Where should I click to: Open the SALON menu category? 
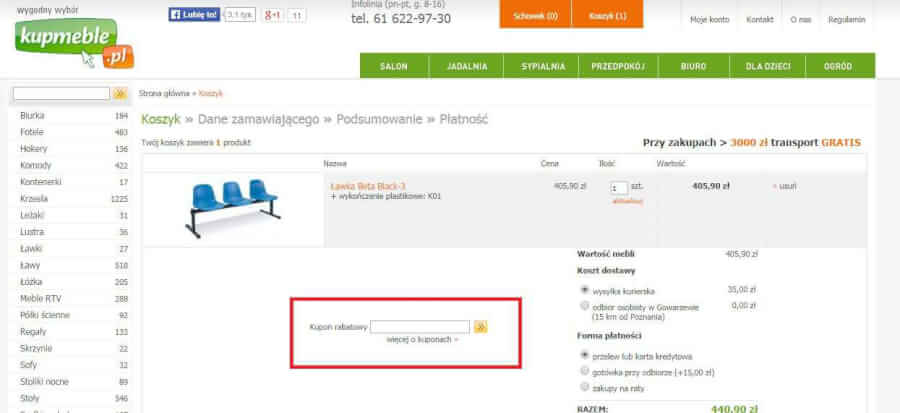[394, 66]
